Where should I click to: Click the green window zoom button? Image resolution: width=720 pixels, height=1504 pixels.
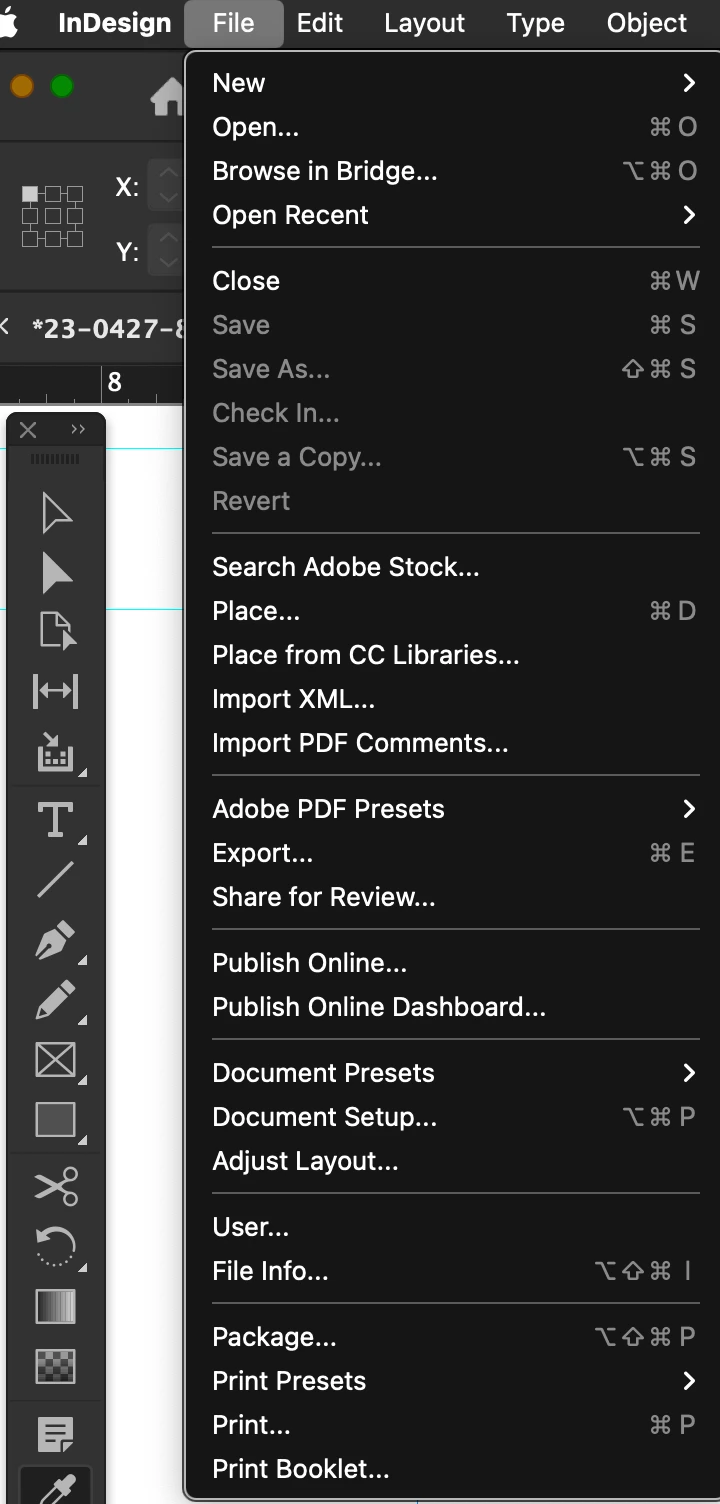click(62, 87)
